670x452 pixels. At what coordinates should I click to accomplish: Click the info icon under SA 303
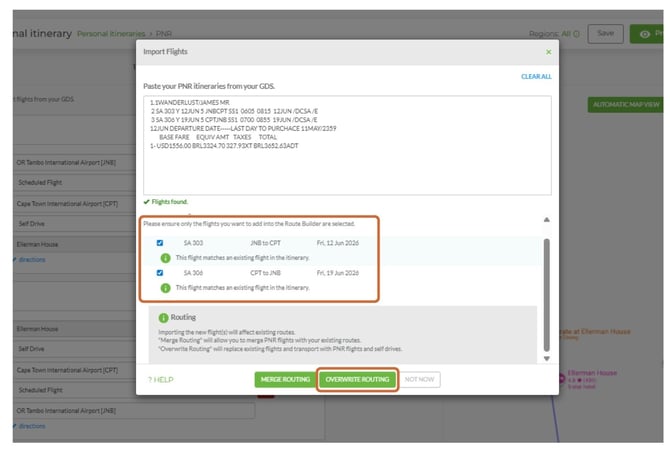165,258
